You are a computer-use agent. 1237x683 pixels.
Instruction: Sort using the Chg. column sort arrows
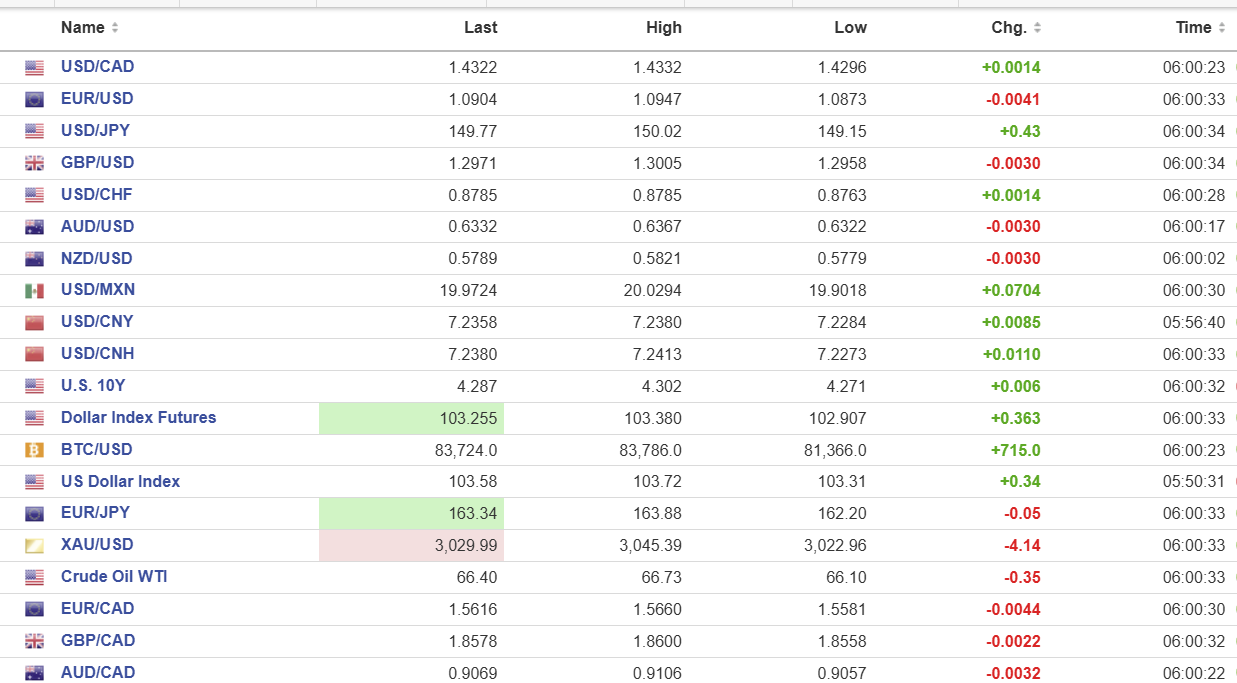[1037, 28]
